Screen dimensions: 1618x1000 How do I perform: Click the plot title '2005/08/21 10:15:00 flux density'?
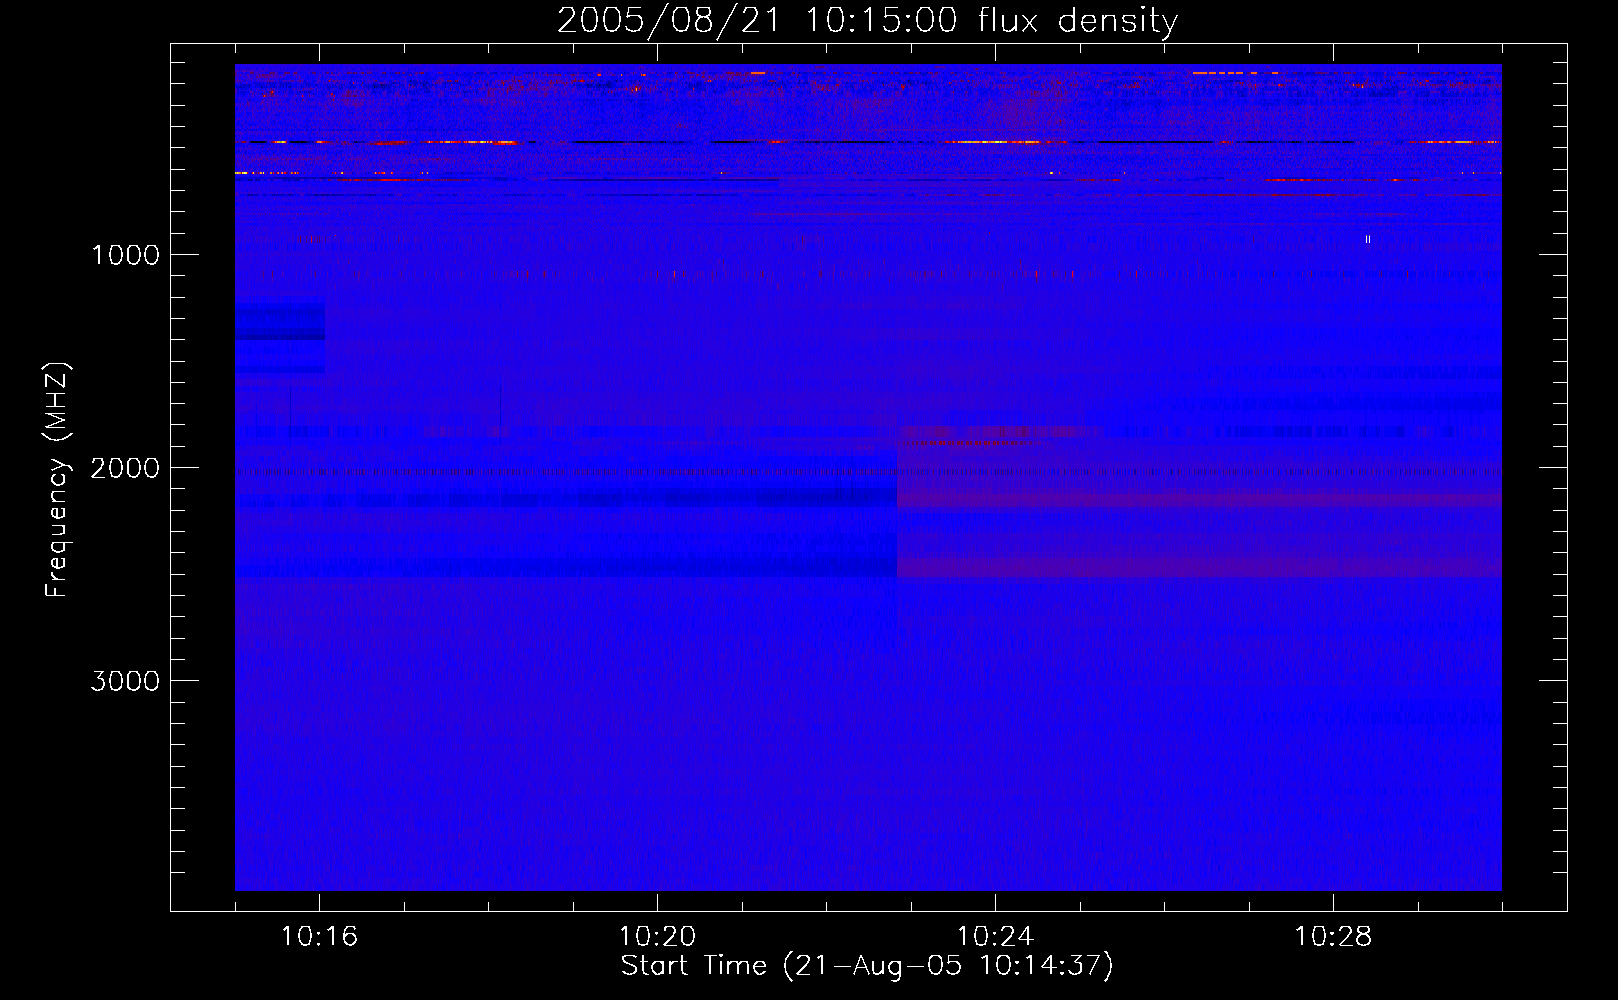click(x=867, y=20)
